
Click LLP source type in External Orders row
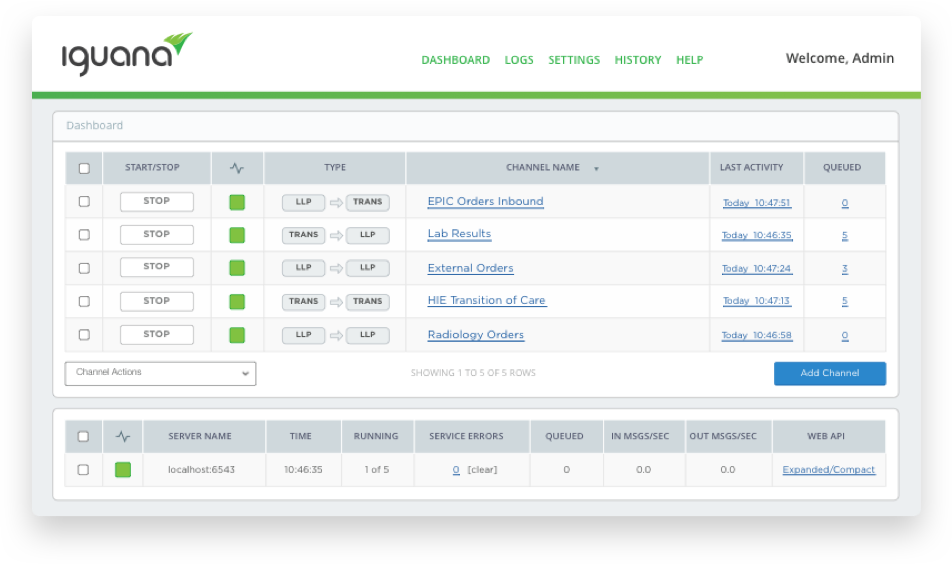(304, 268)
